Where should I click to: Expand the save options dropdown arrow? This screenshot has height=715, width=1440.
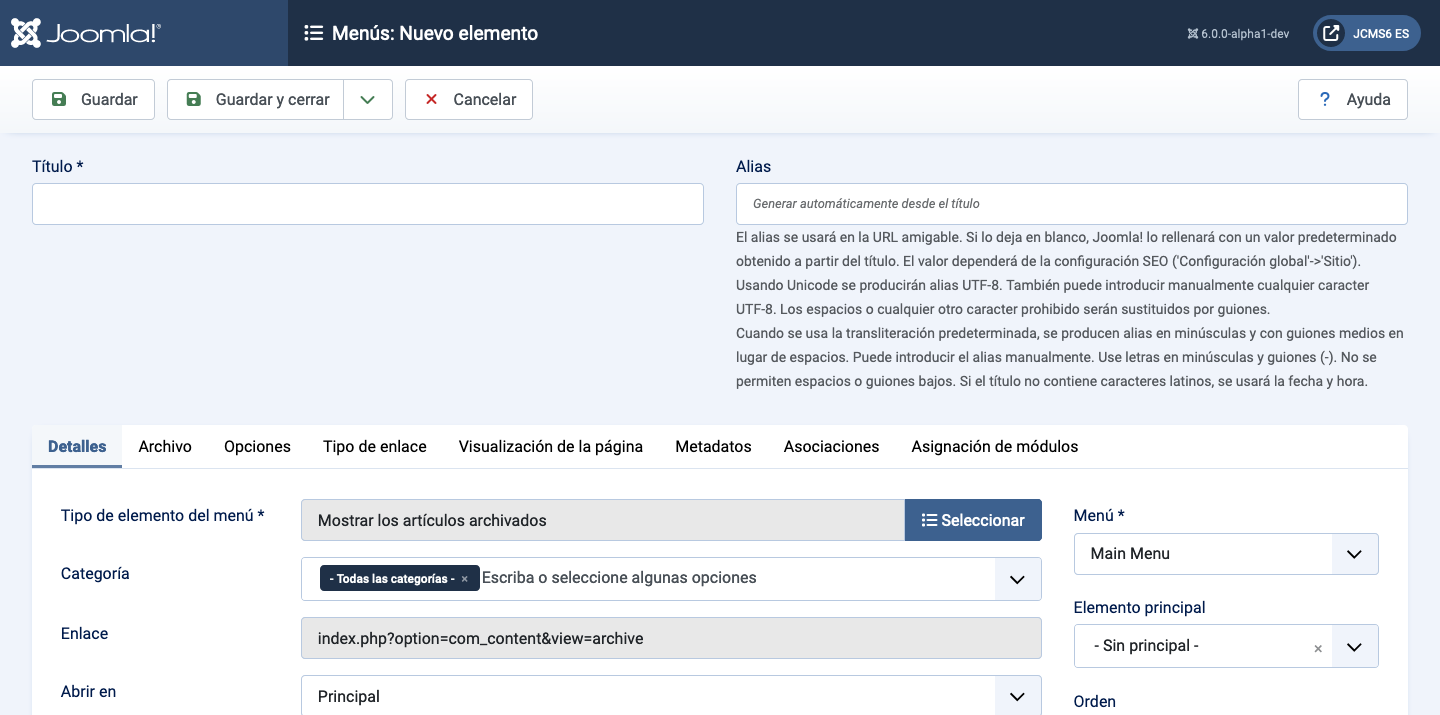click(x=368, y=99)
